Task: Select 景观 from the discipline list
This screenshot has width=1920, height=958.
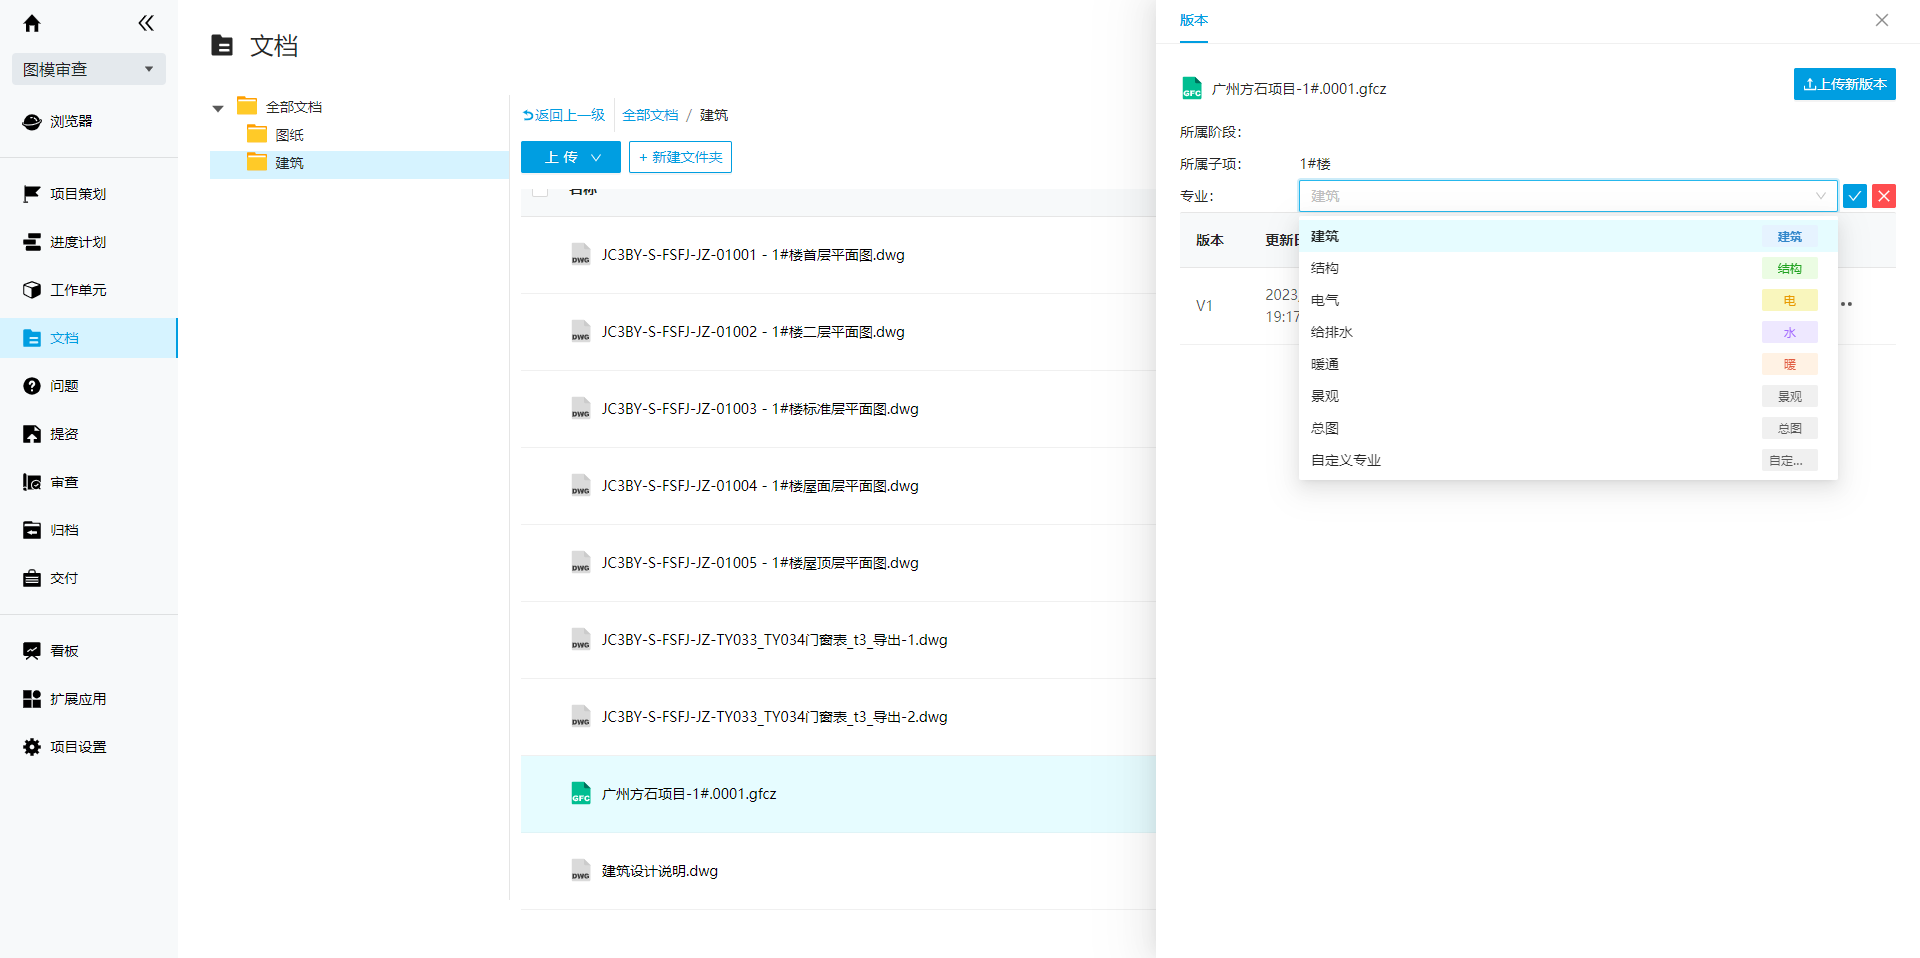Action: pyautogui.click(x=1568, y=396)
